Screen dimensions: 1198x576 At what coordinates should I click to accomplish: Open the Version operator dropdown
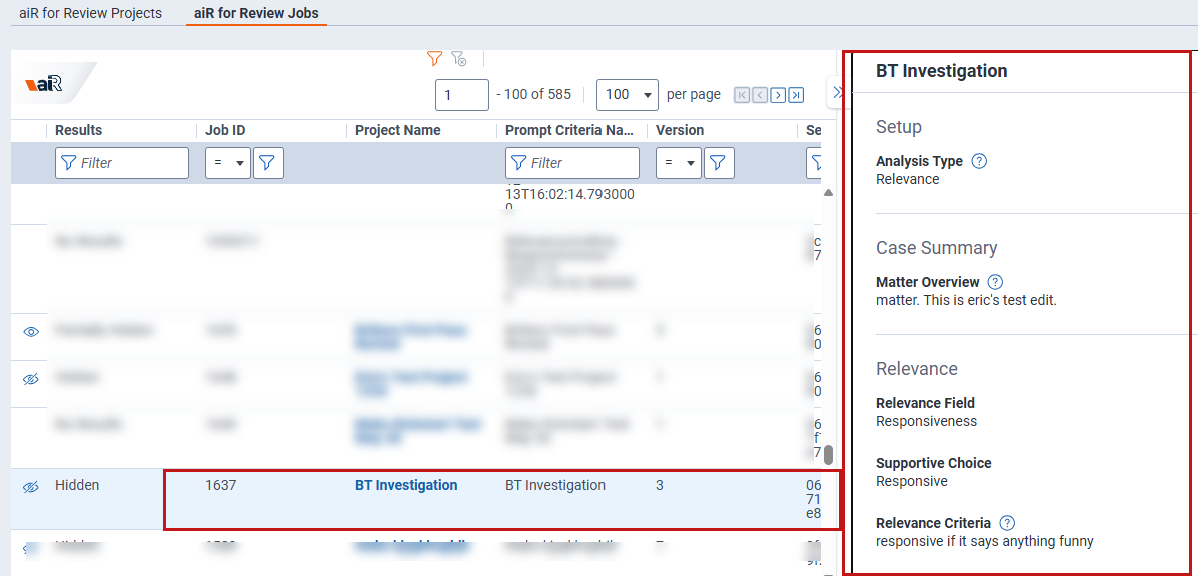pyautogui.click(x=679, y=163)
